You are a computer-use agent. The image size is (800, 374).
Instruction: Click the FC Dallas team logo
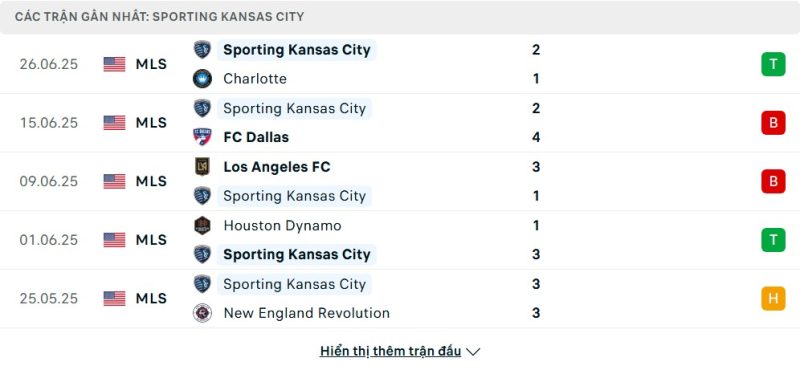pyautogui.click(x=203, y=137)
